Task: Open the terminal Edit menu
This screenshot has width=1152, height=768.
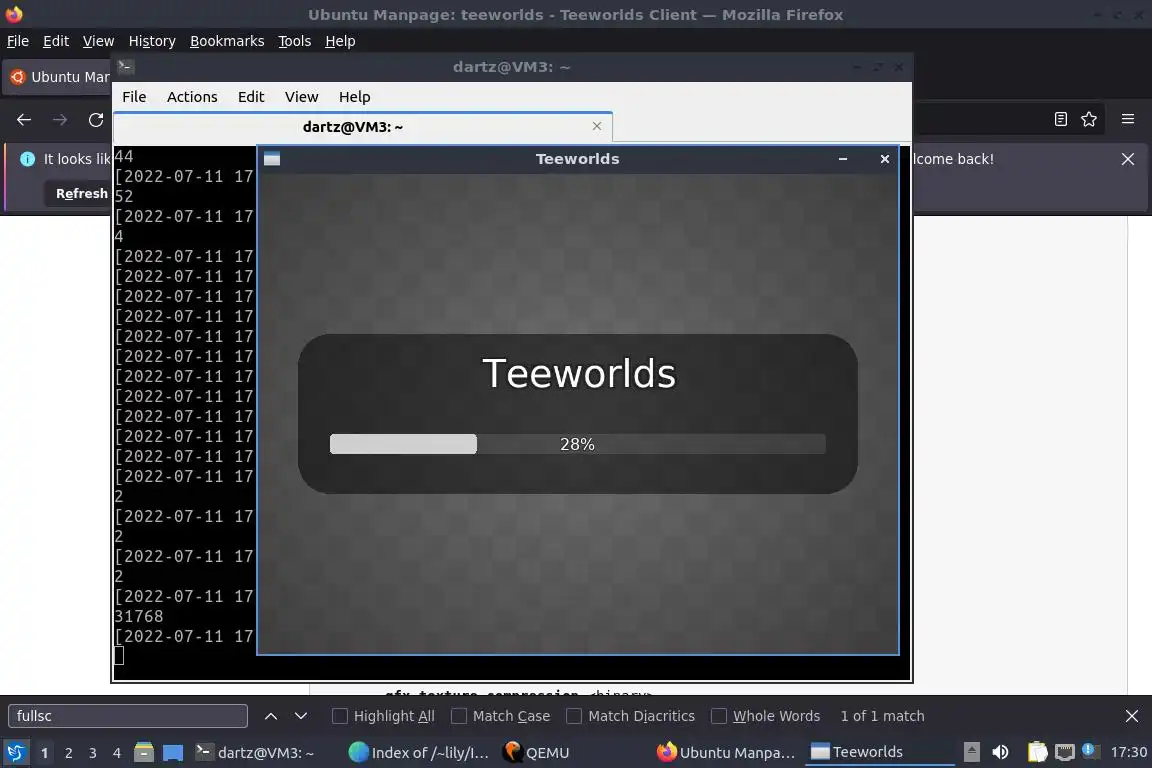Action: pyautogui.click(x=251, y=97)
